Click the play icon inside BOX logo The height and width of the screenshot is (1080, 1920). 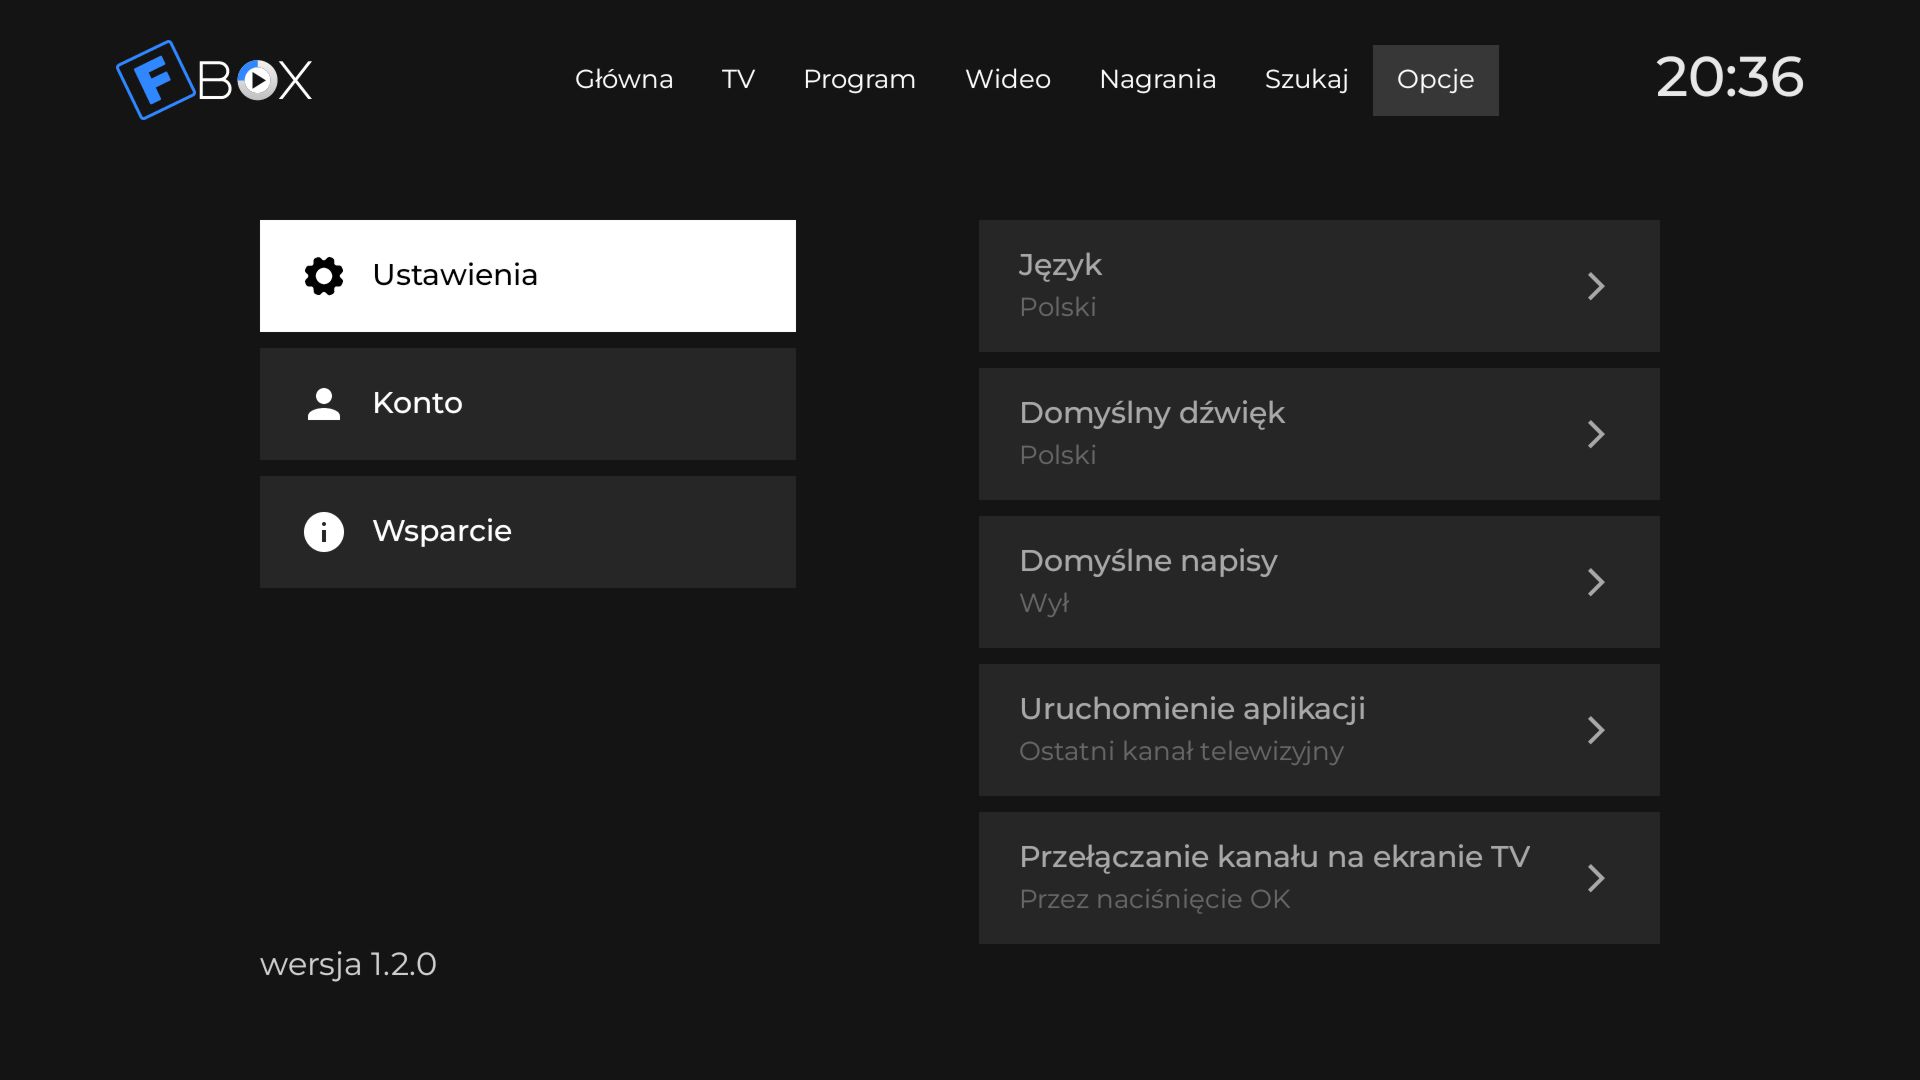(x=257, y=80)
